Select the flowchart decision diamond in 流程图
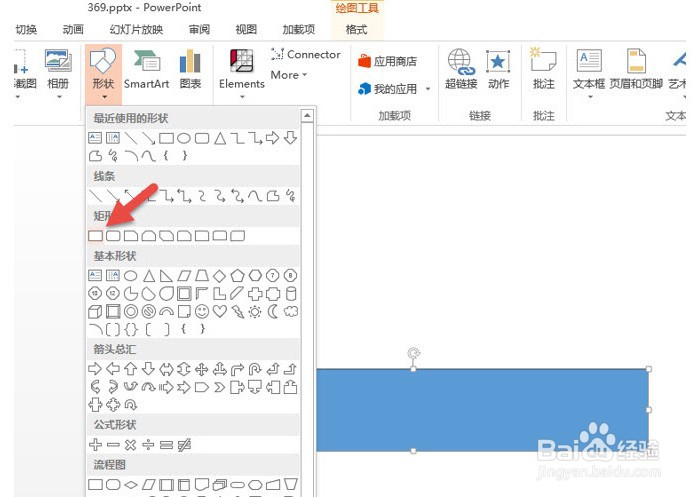This screenshot has width=700, height=497. [x=131, y=484]
